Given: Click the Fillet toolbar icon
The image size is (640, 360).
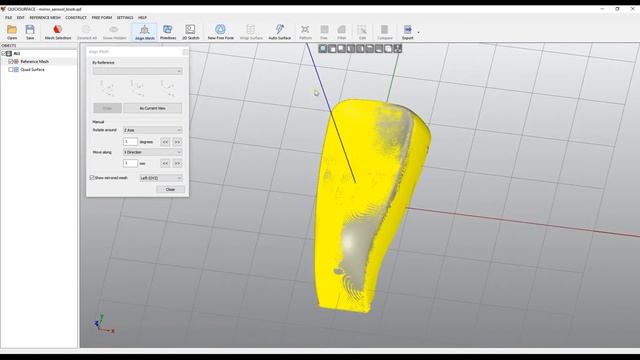Looking at the screenshot, I should point(342,30).
